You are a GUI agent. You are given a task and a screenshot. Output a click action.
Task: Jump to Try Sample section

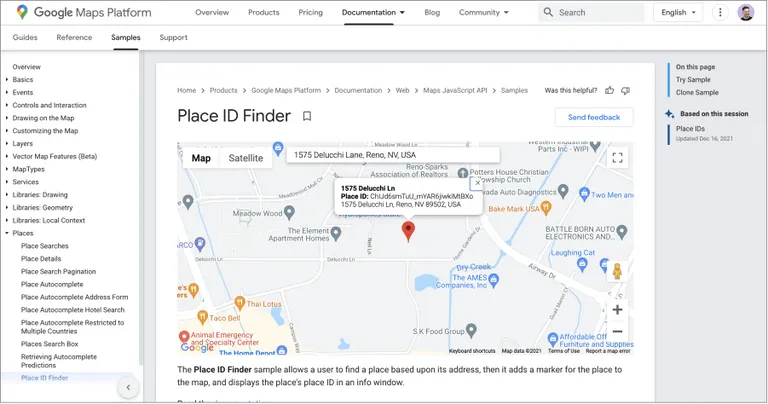(693, 79)
